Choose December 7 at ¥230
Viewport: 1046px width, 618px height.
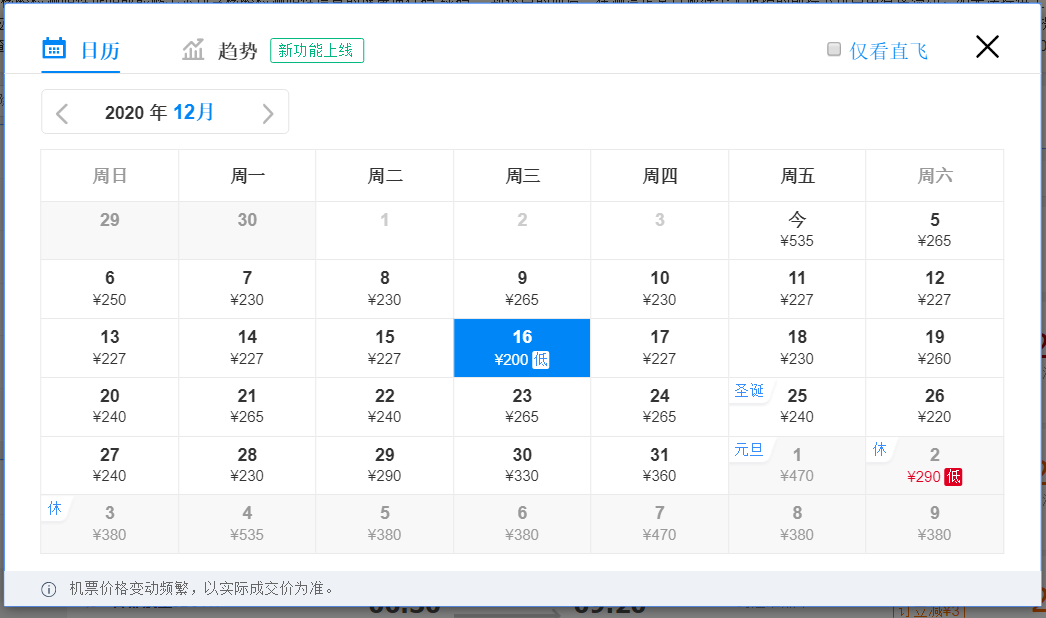click(x=247, y=289)
